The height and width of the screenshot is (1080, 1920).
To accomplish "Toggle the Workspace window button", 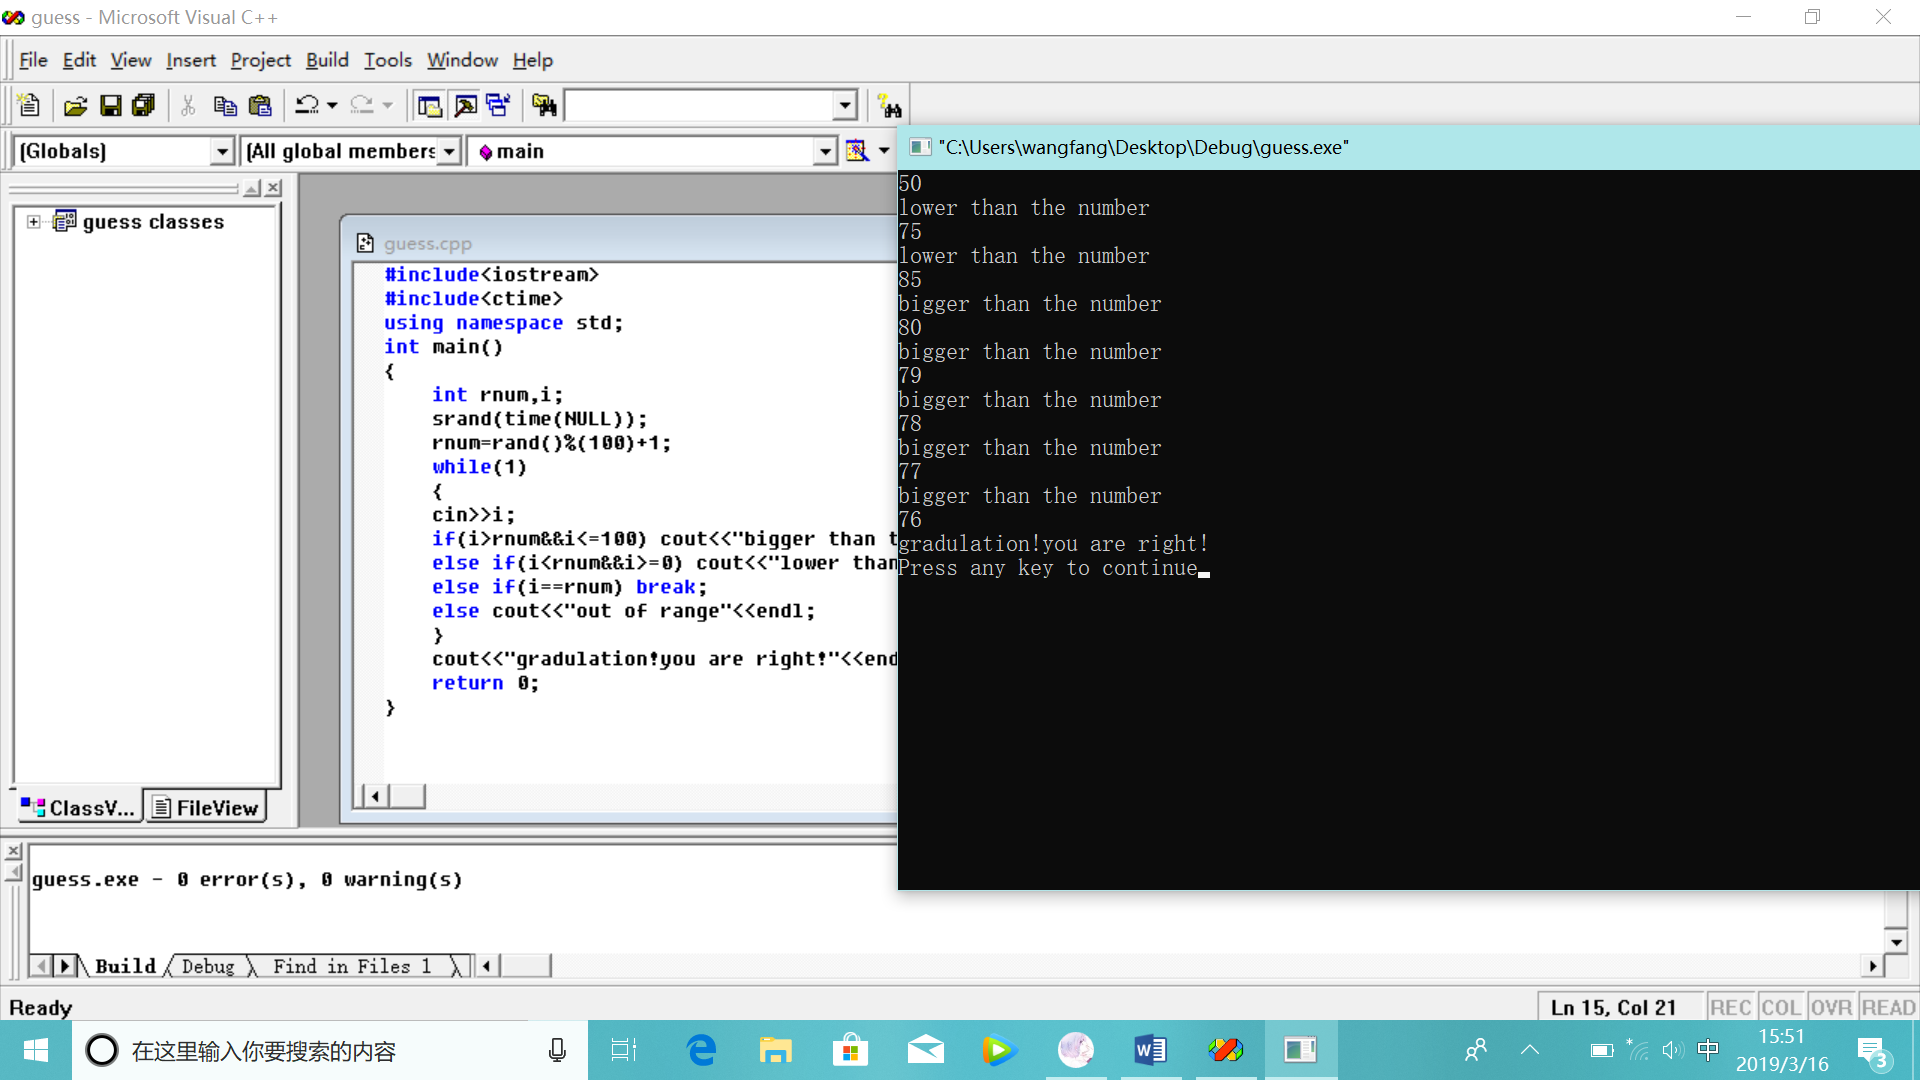I will tap(430, 105).
